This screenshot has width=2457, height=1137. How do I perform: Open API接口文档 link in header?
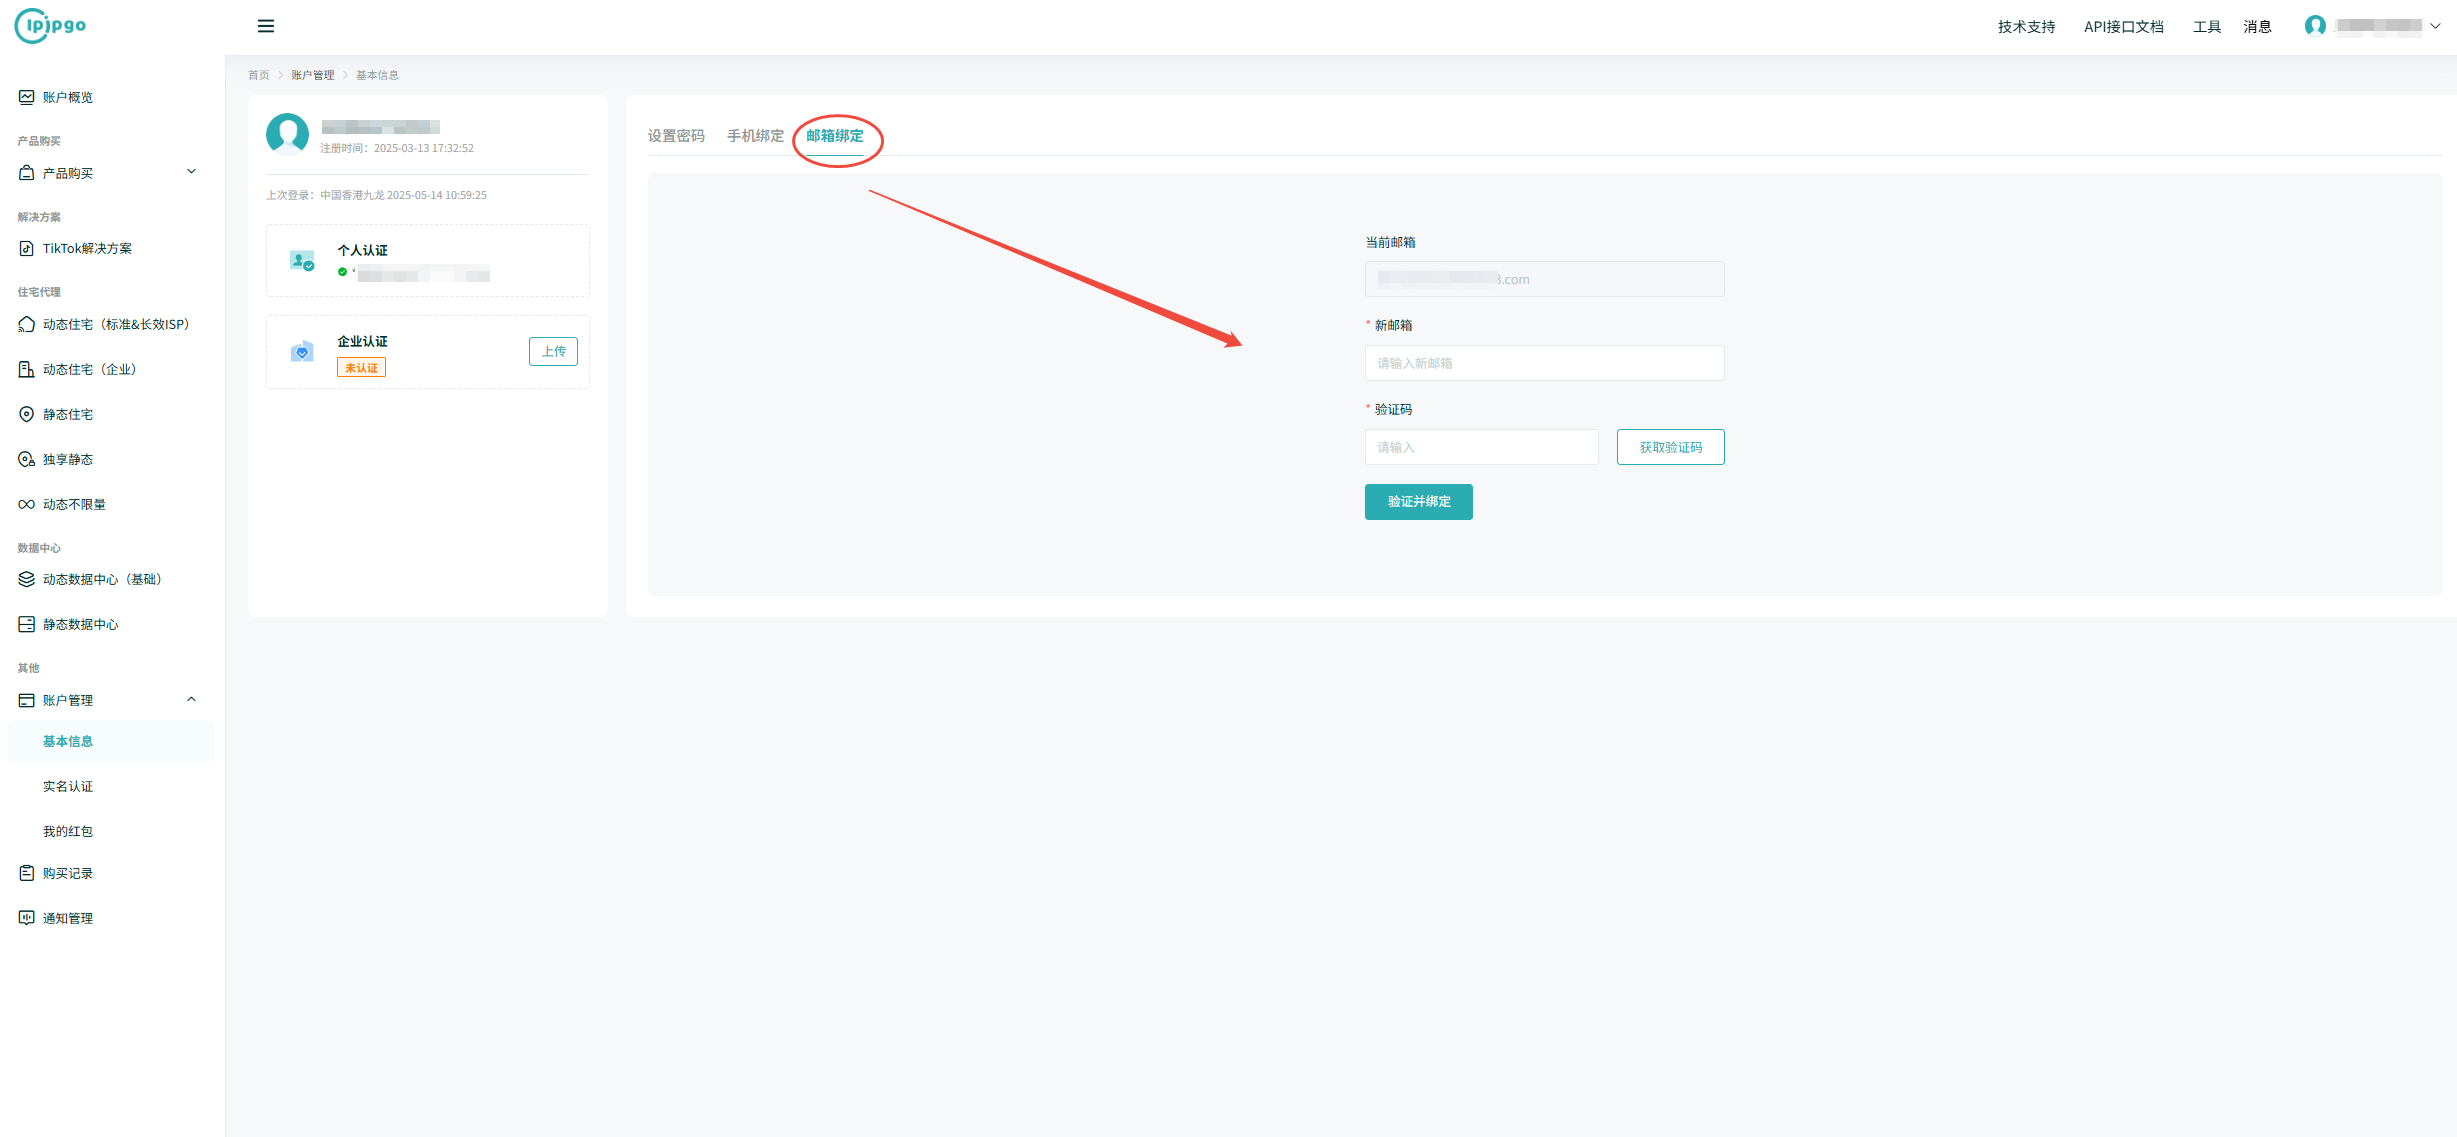[2123, 27]
